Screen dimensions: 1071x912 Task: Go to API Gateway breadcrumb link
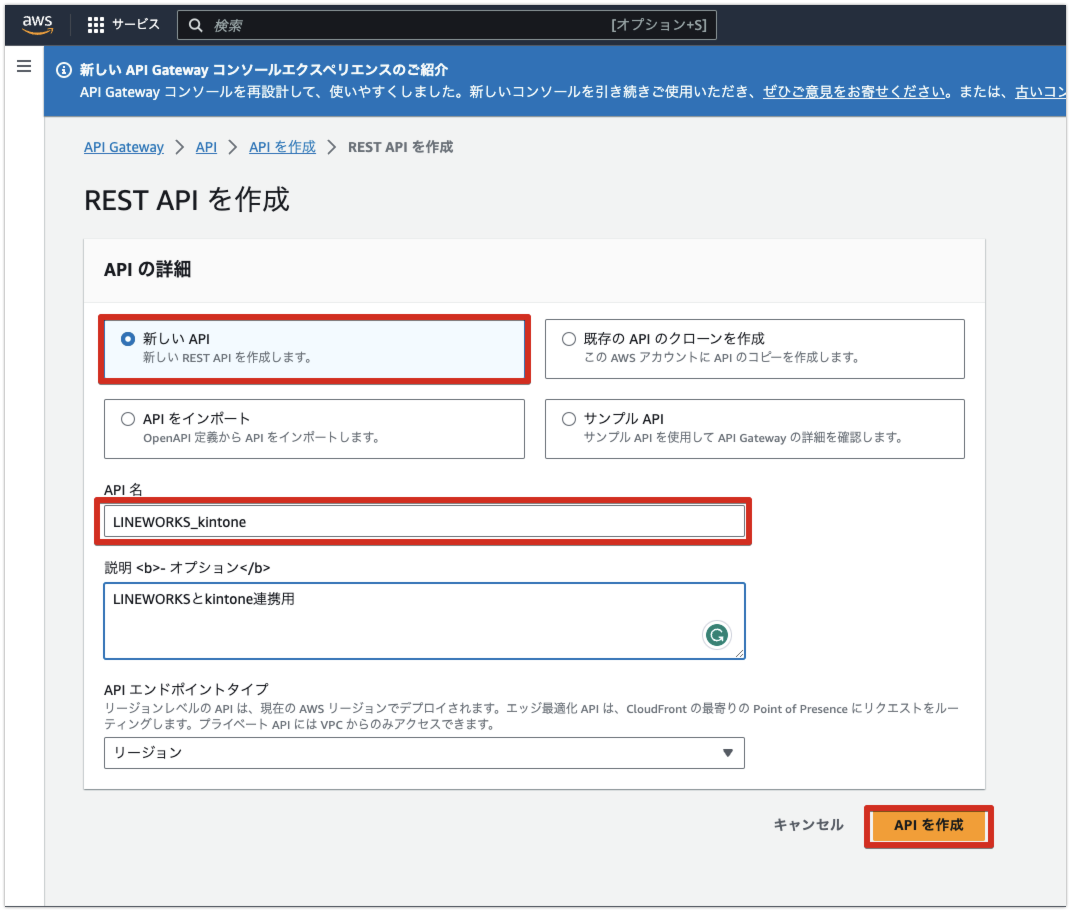(123, 147)
